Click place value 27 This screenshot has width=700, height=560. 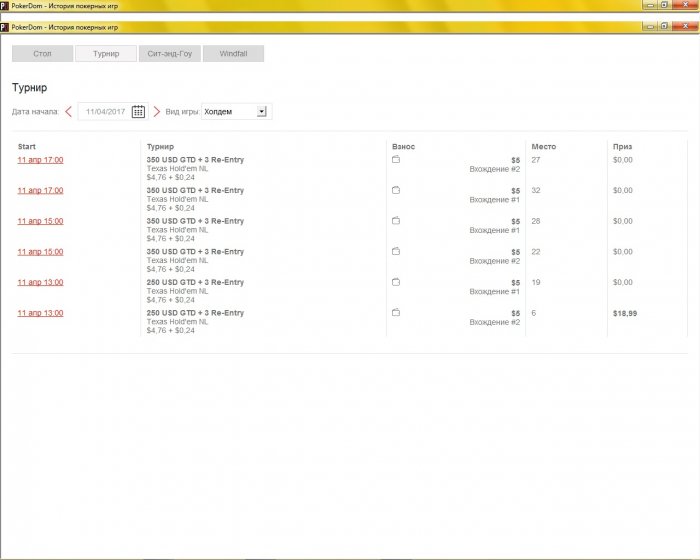pos(536,160)
